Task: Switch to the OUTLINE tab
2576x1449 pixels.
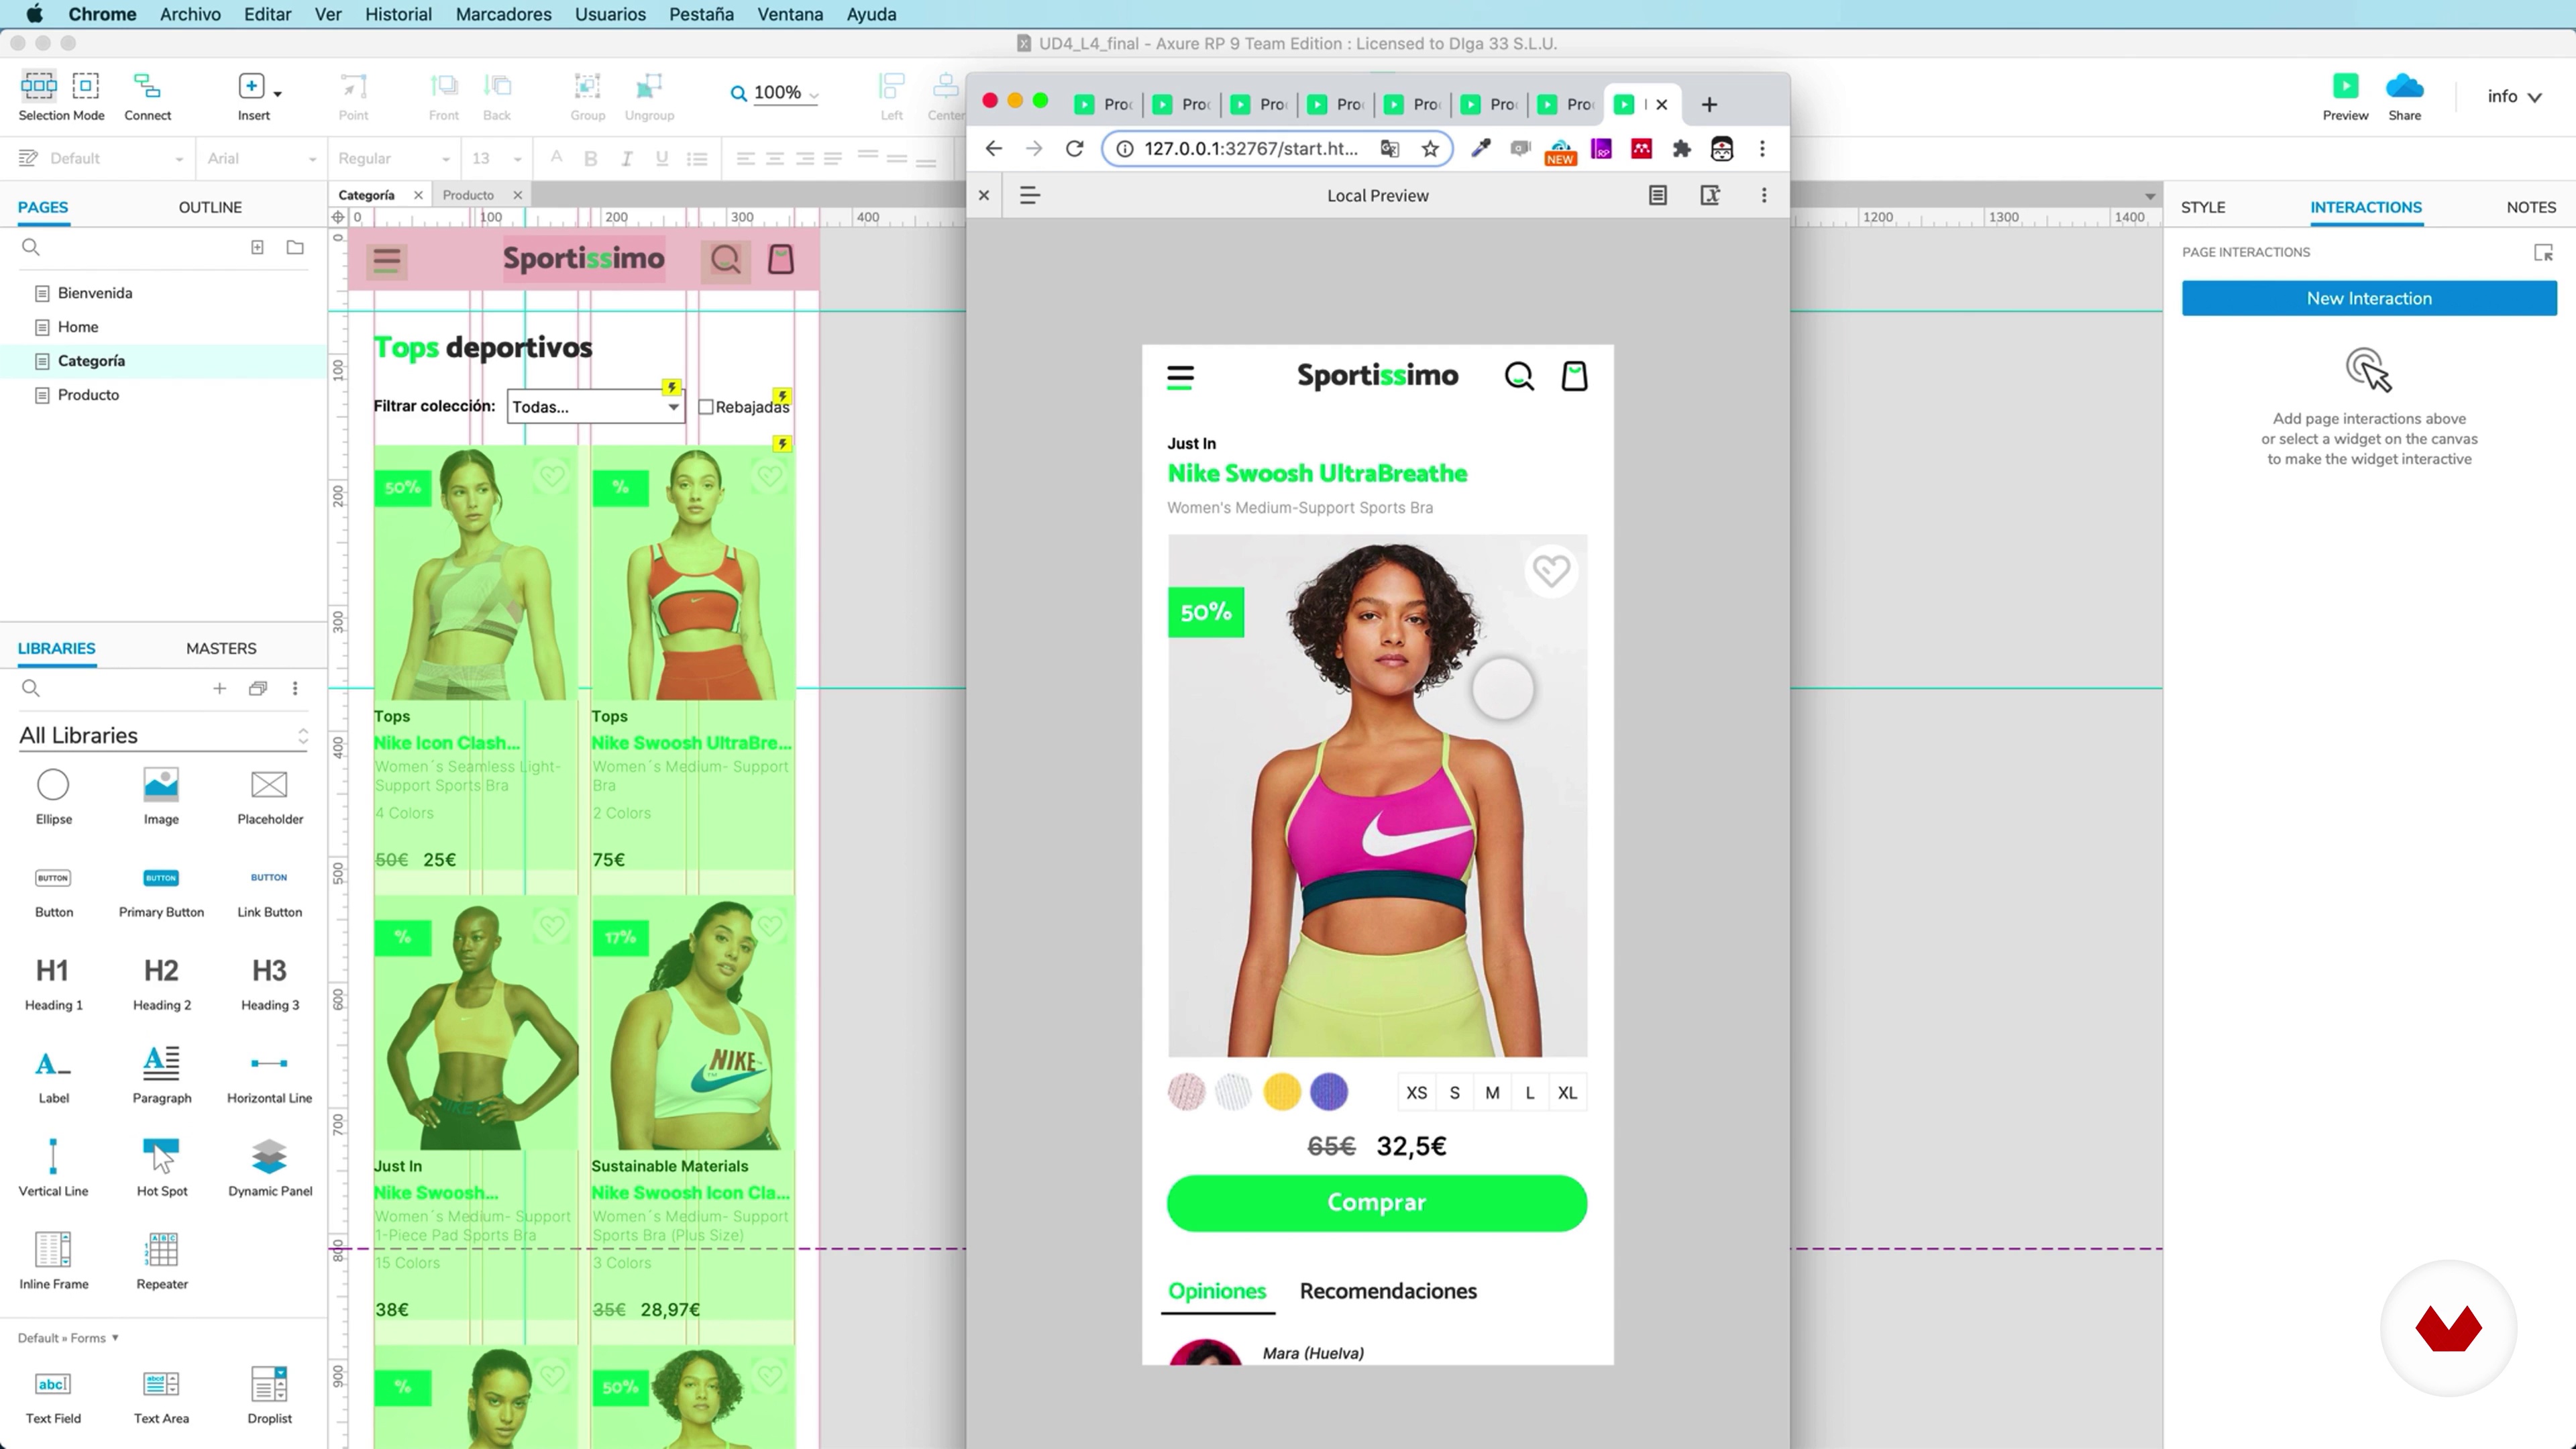Action: tap(210, 207)
